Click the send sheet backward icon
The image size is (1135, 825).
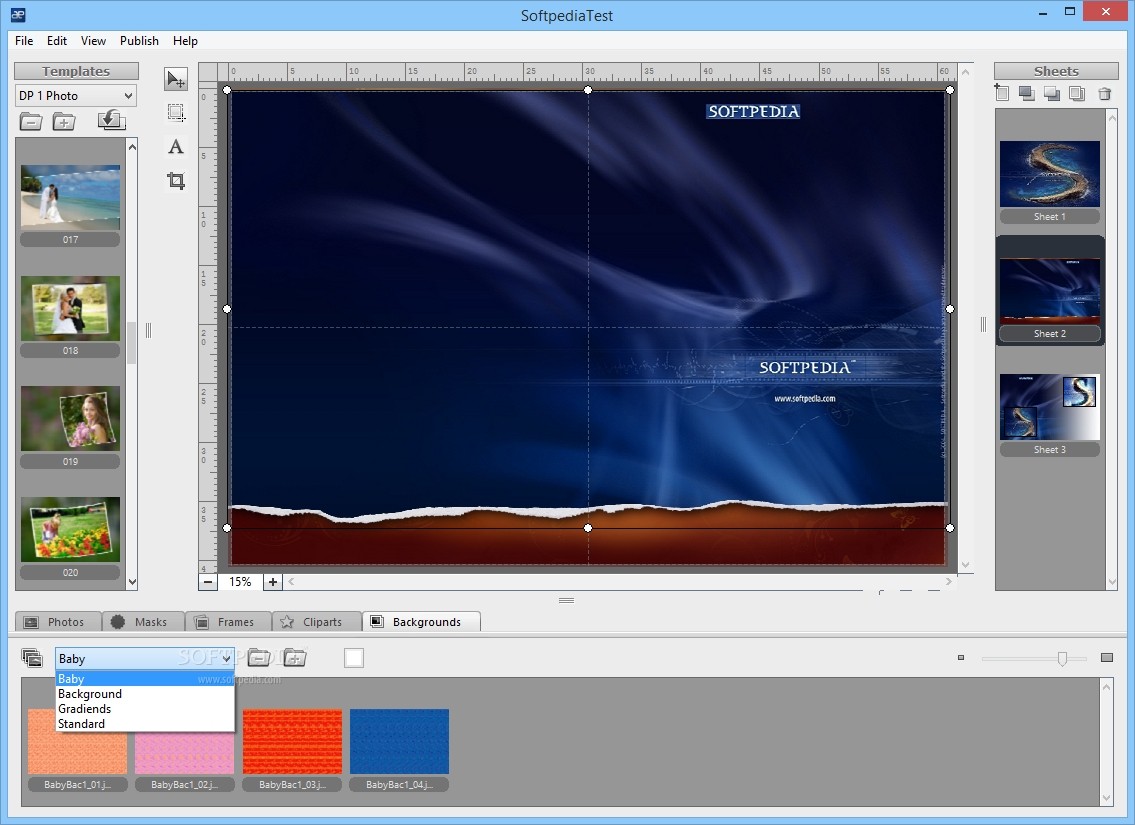click(x=1052, y=93)
